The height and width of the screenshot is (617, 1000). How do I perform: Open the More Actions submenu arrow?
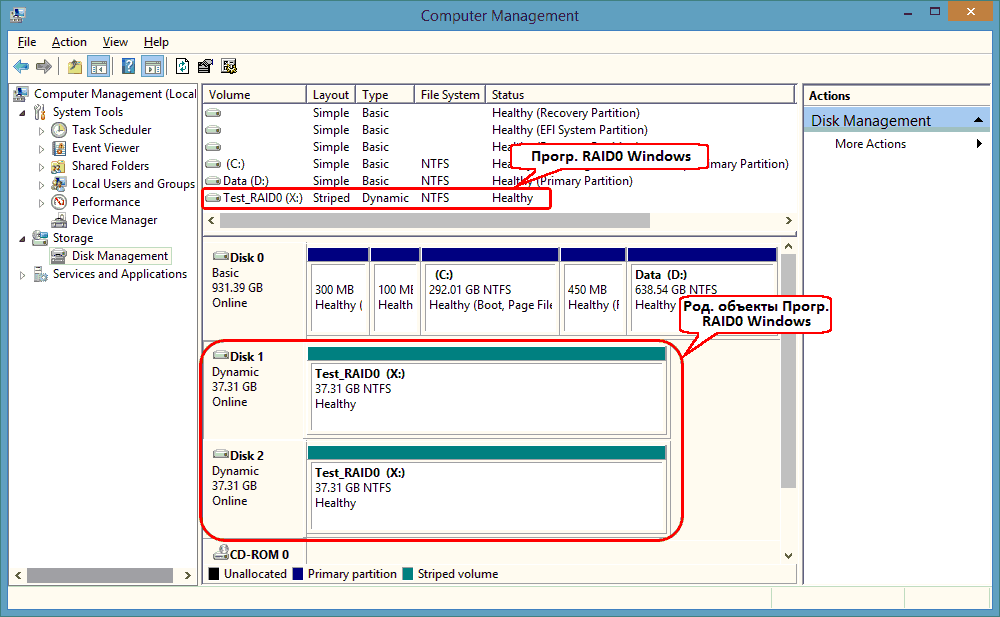(979, 144)
